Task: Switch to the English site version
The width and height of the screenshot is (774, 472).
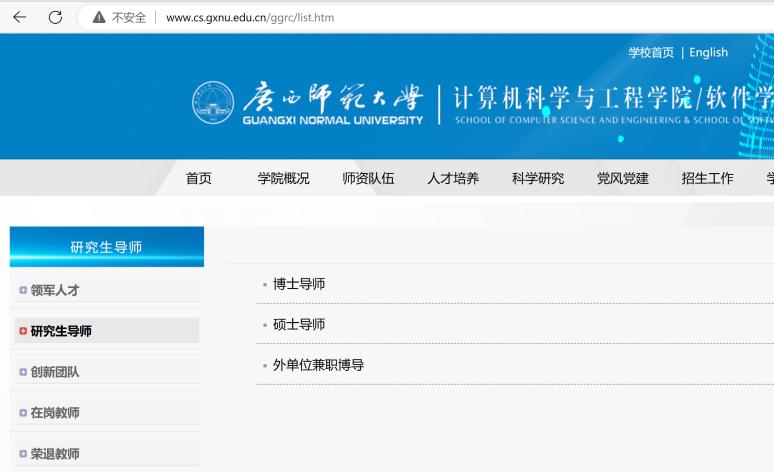Action: click(x=708, y=52)
